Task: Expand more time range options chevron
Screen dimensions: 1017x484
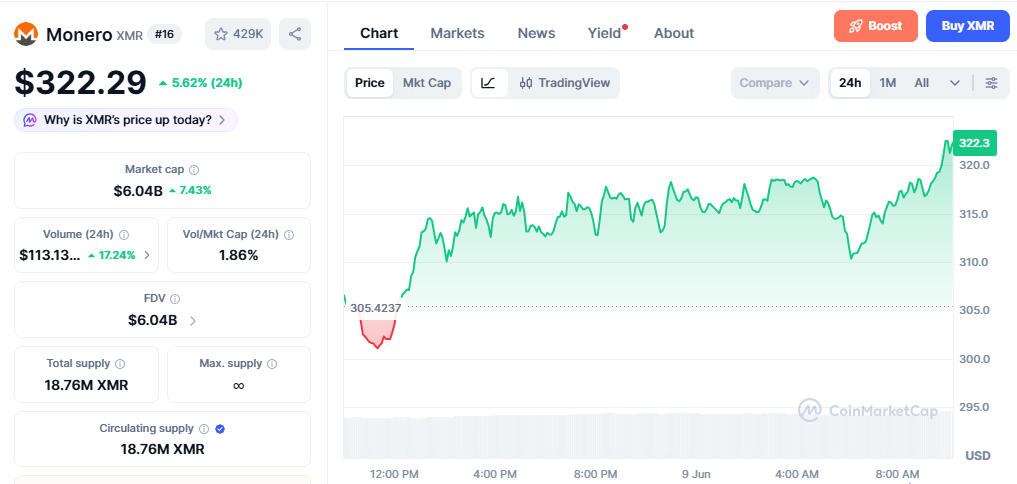Action: (x=955, y=83)
